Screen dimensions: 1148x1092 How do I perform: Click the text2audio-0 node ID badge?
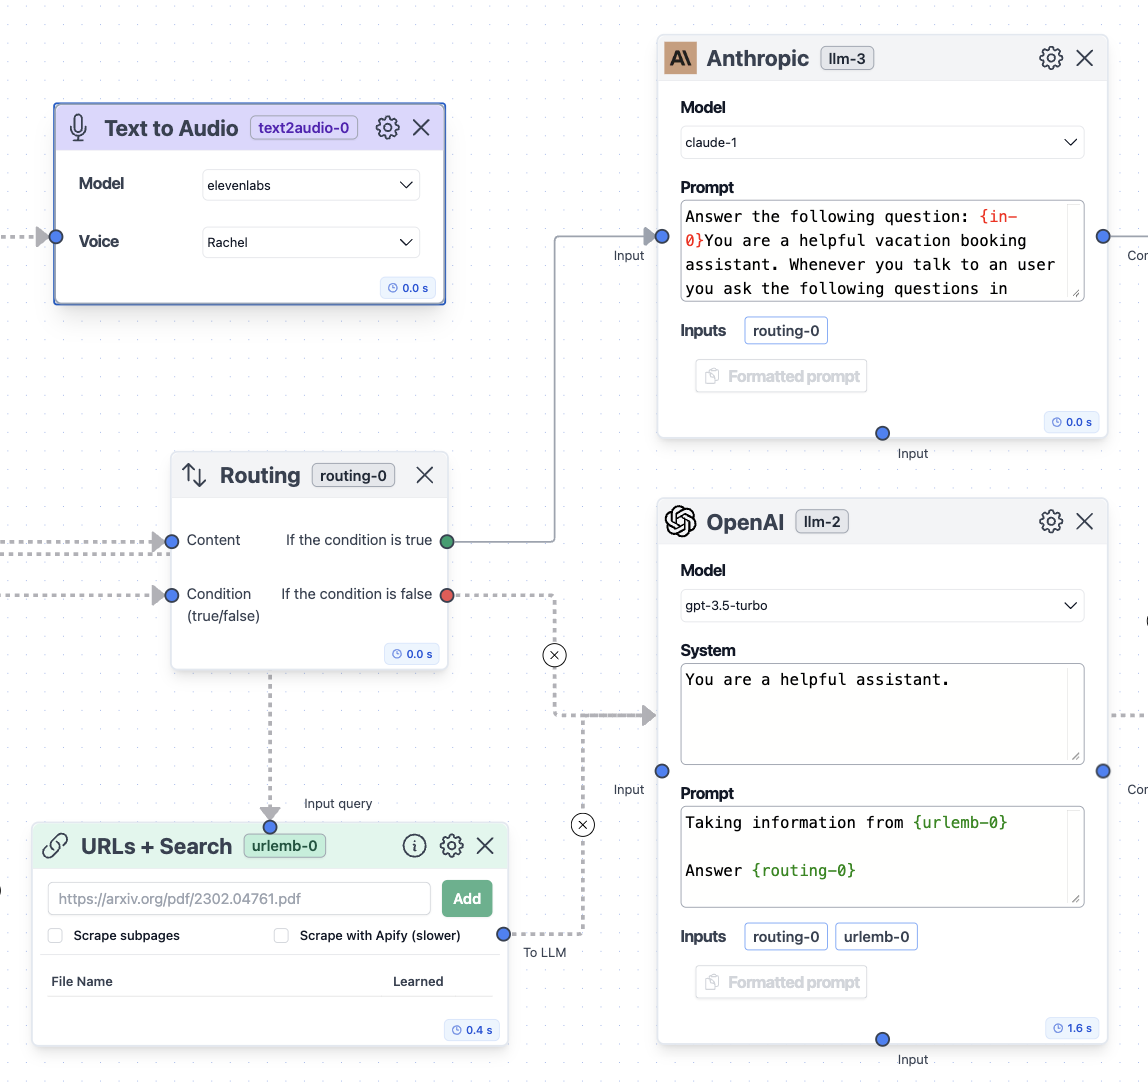coord(304,127)
